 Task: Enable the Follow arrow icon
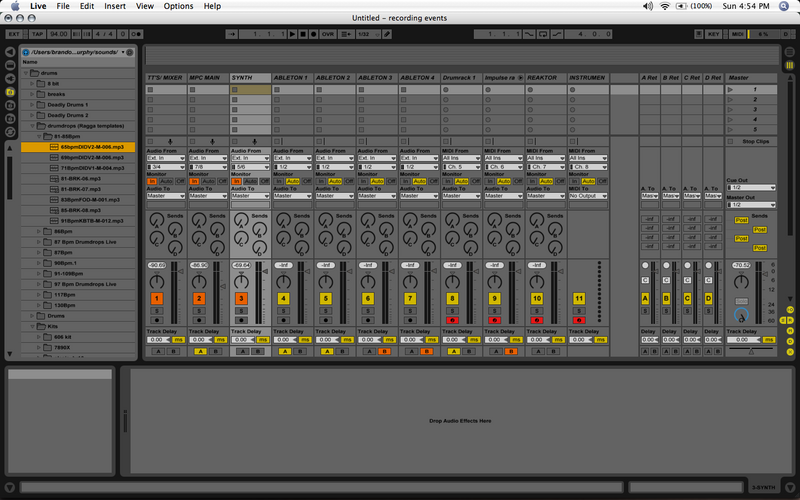pos(231,34)
